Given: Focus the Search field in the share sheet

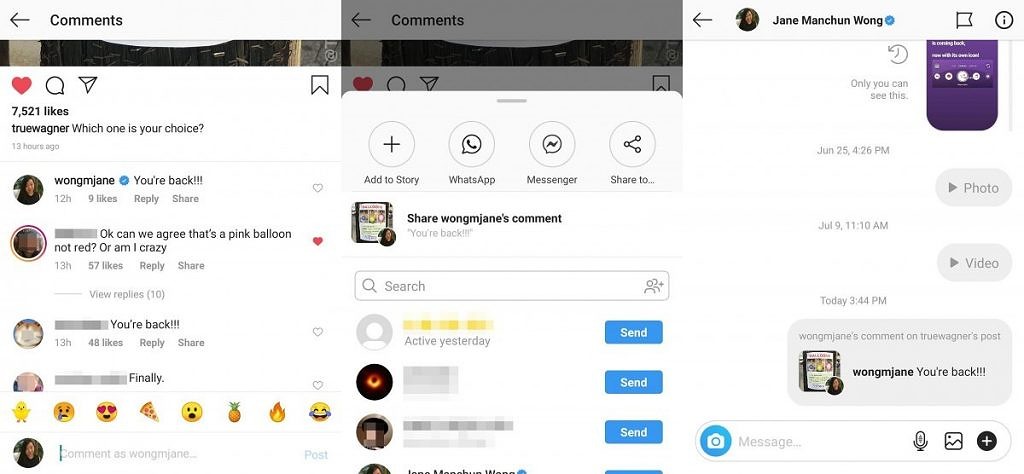Looking at the screenshot, I should (511, 286).
